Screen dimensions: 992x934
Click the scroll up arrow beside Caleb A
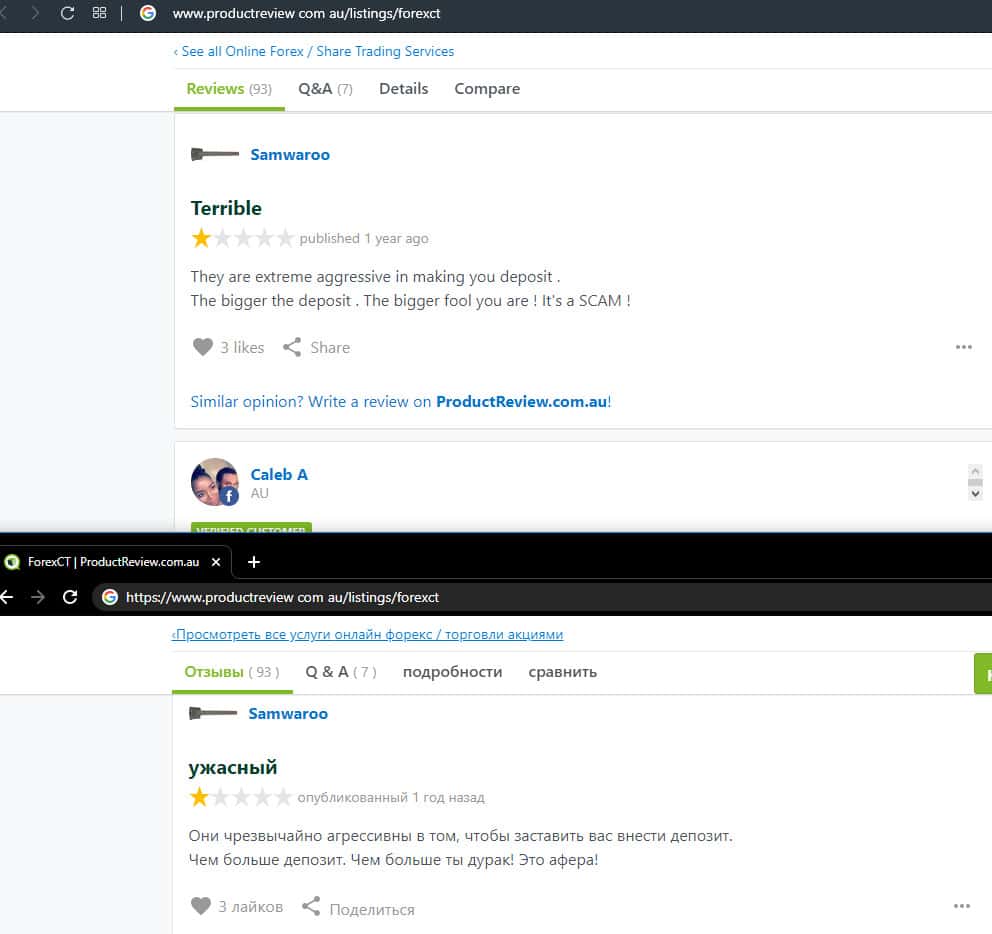coord(976,471)
